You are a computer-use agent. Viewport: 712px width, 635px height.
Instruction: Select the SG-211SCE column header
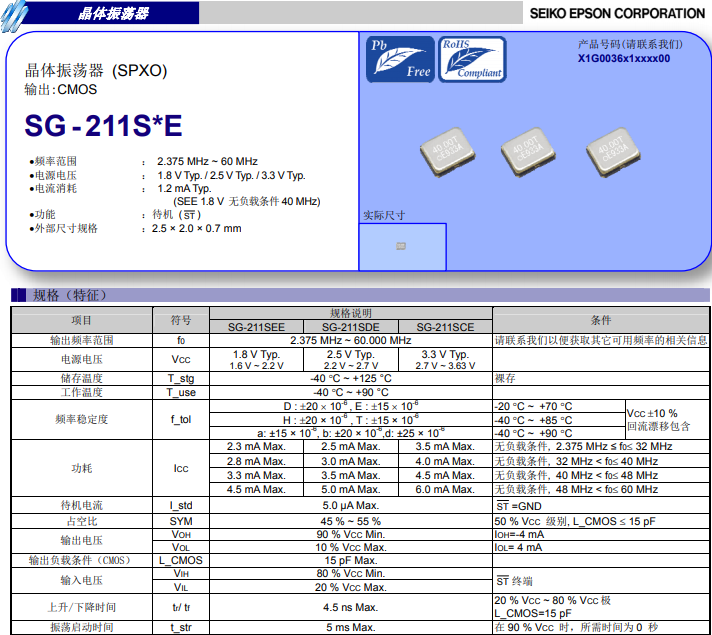click(x=445, y=327)
